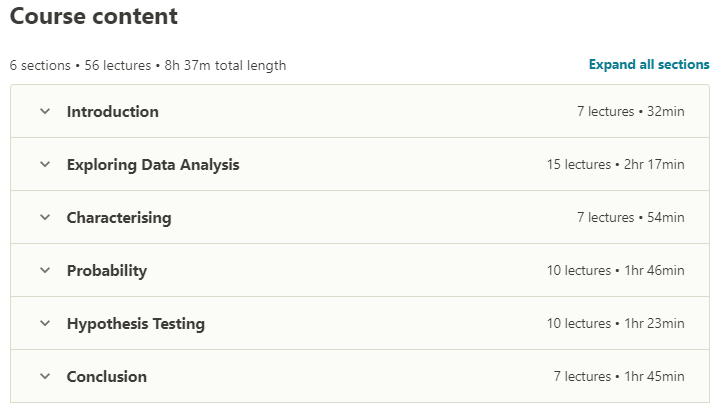Open the Conclusion section title
The width and height of the screenshot is (717, 410).
coord(106,377)
